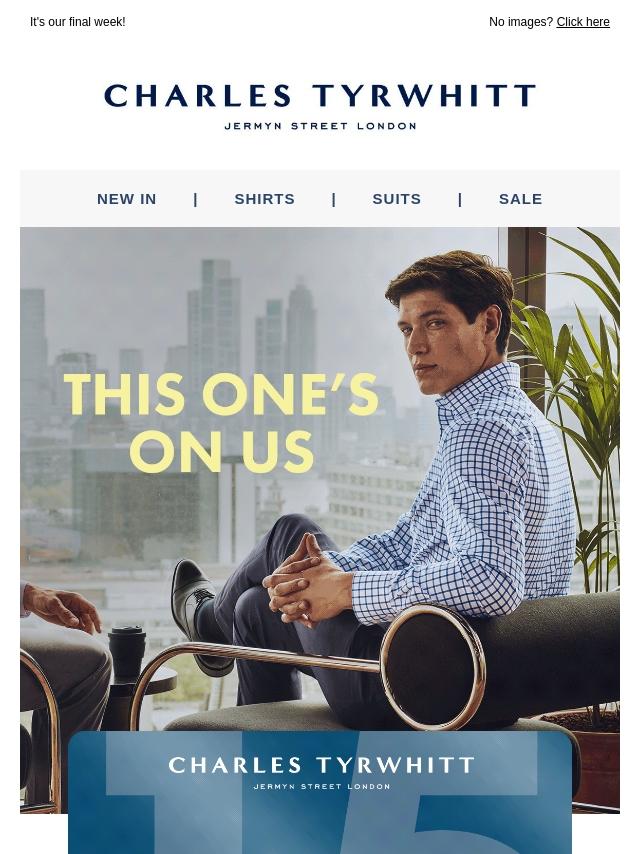The image size is (640, 854).
Task: Click the round chrome chair armrest
Action: click(x=433, y=667)
